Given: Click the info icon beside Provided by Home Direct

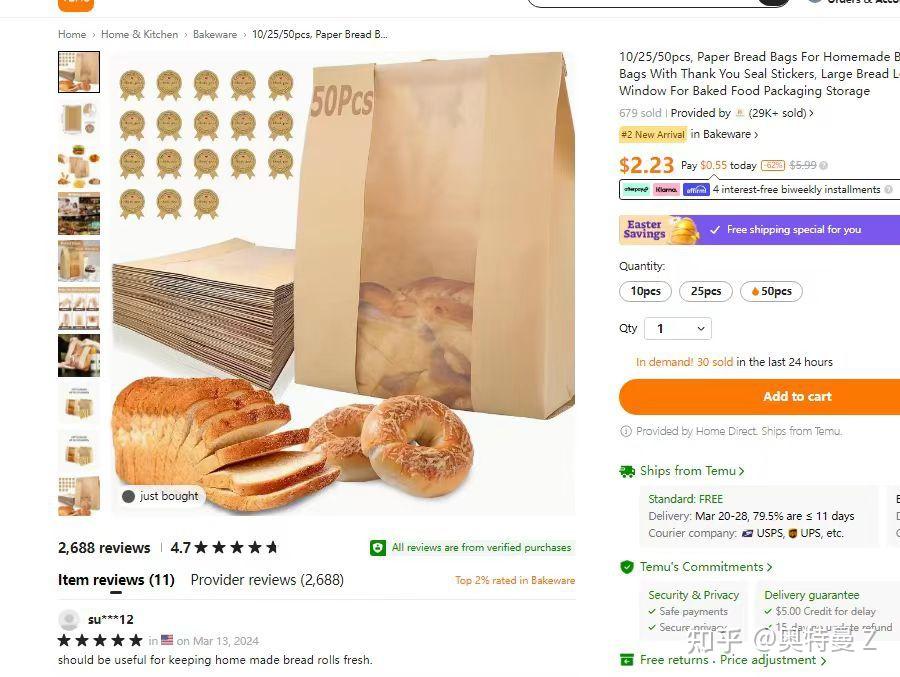Looking at the screenshot, I should tap(626, 431).
